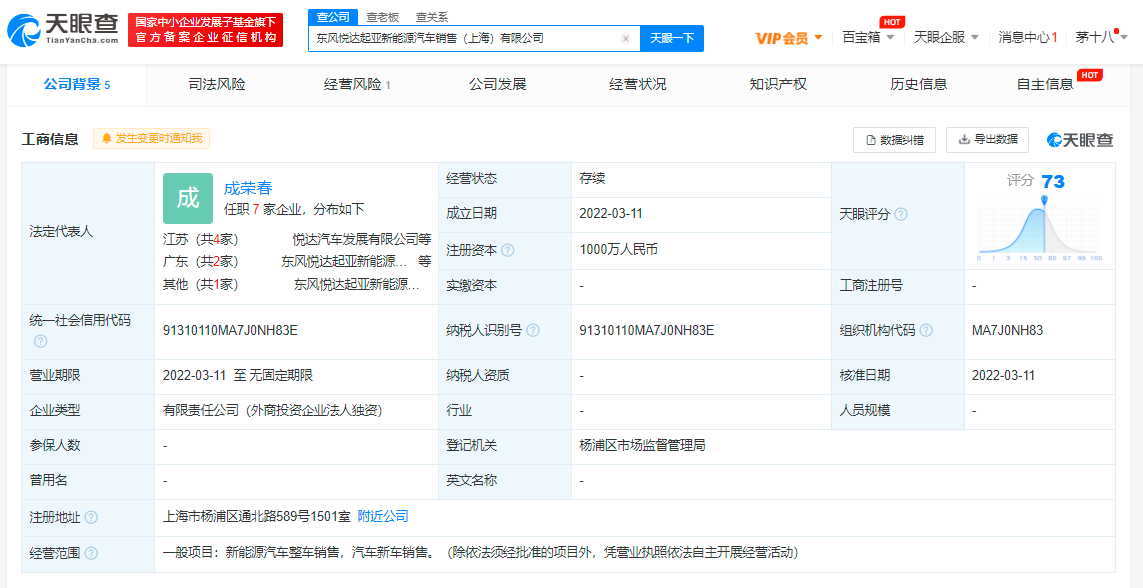Click the Tianyancha watermark logo in 工商信息 header

point(1079,139)
